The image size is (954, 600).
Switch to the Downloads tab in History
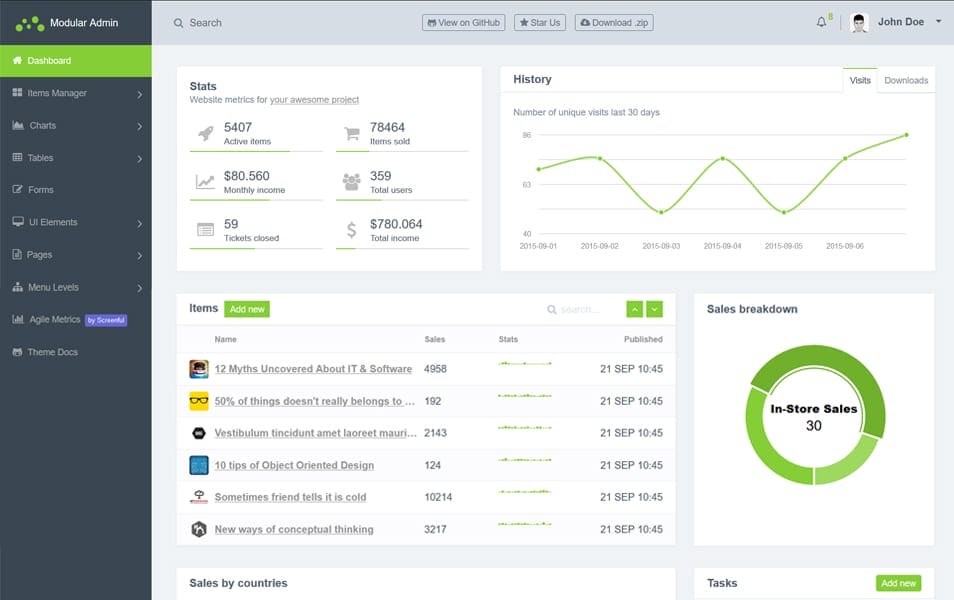(x=905, y=80)
